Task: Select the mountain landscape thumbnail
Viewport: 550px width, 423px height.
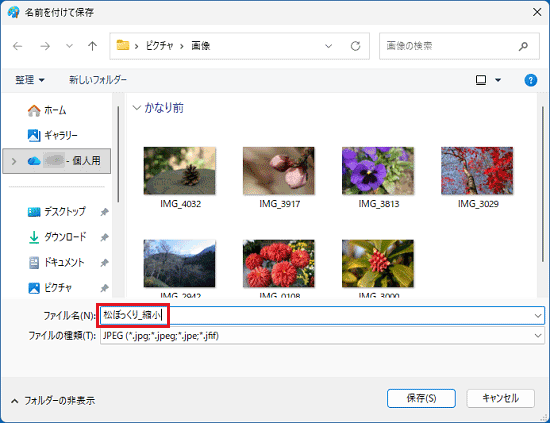Action: (180, 263)
